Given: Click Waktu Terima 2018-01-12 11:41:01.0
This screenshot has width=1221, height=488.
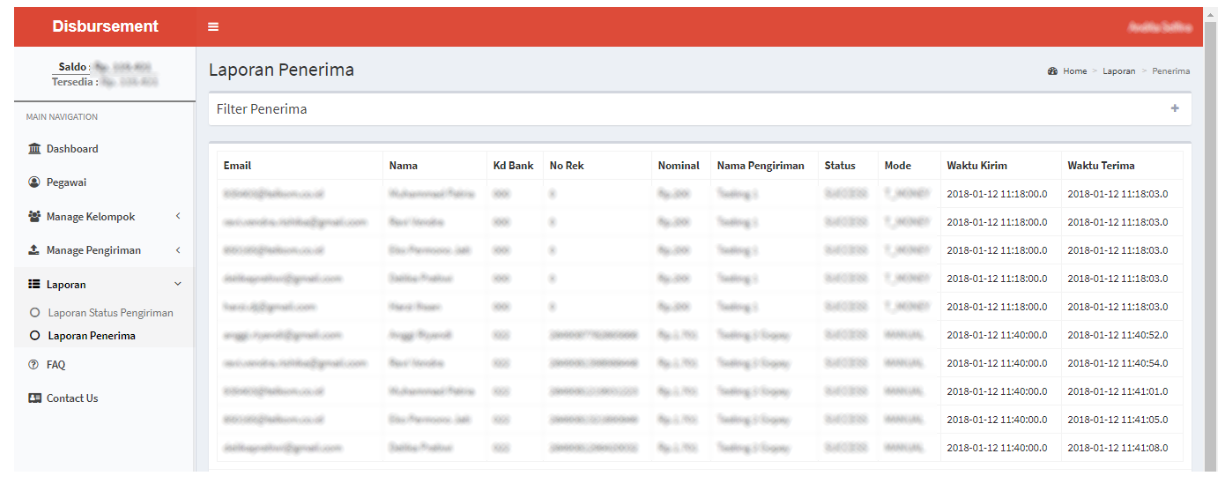Looking at the screenshot, I should click(x=1117, y=391).
